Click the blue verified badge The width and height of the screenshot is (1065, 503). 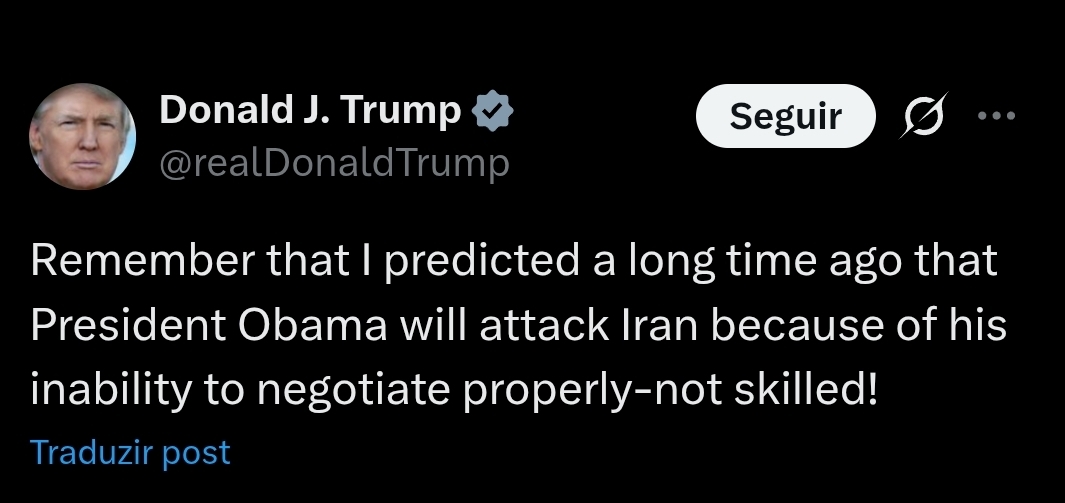point(492,113)
